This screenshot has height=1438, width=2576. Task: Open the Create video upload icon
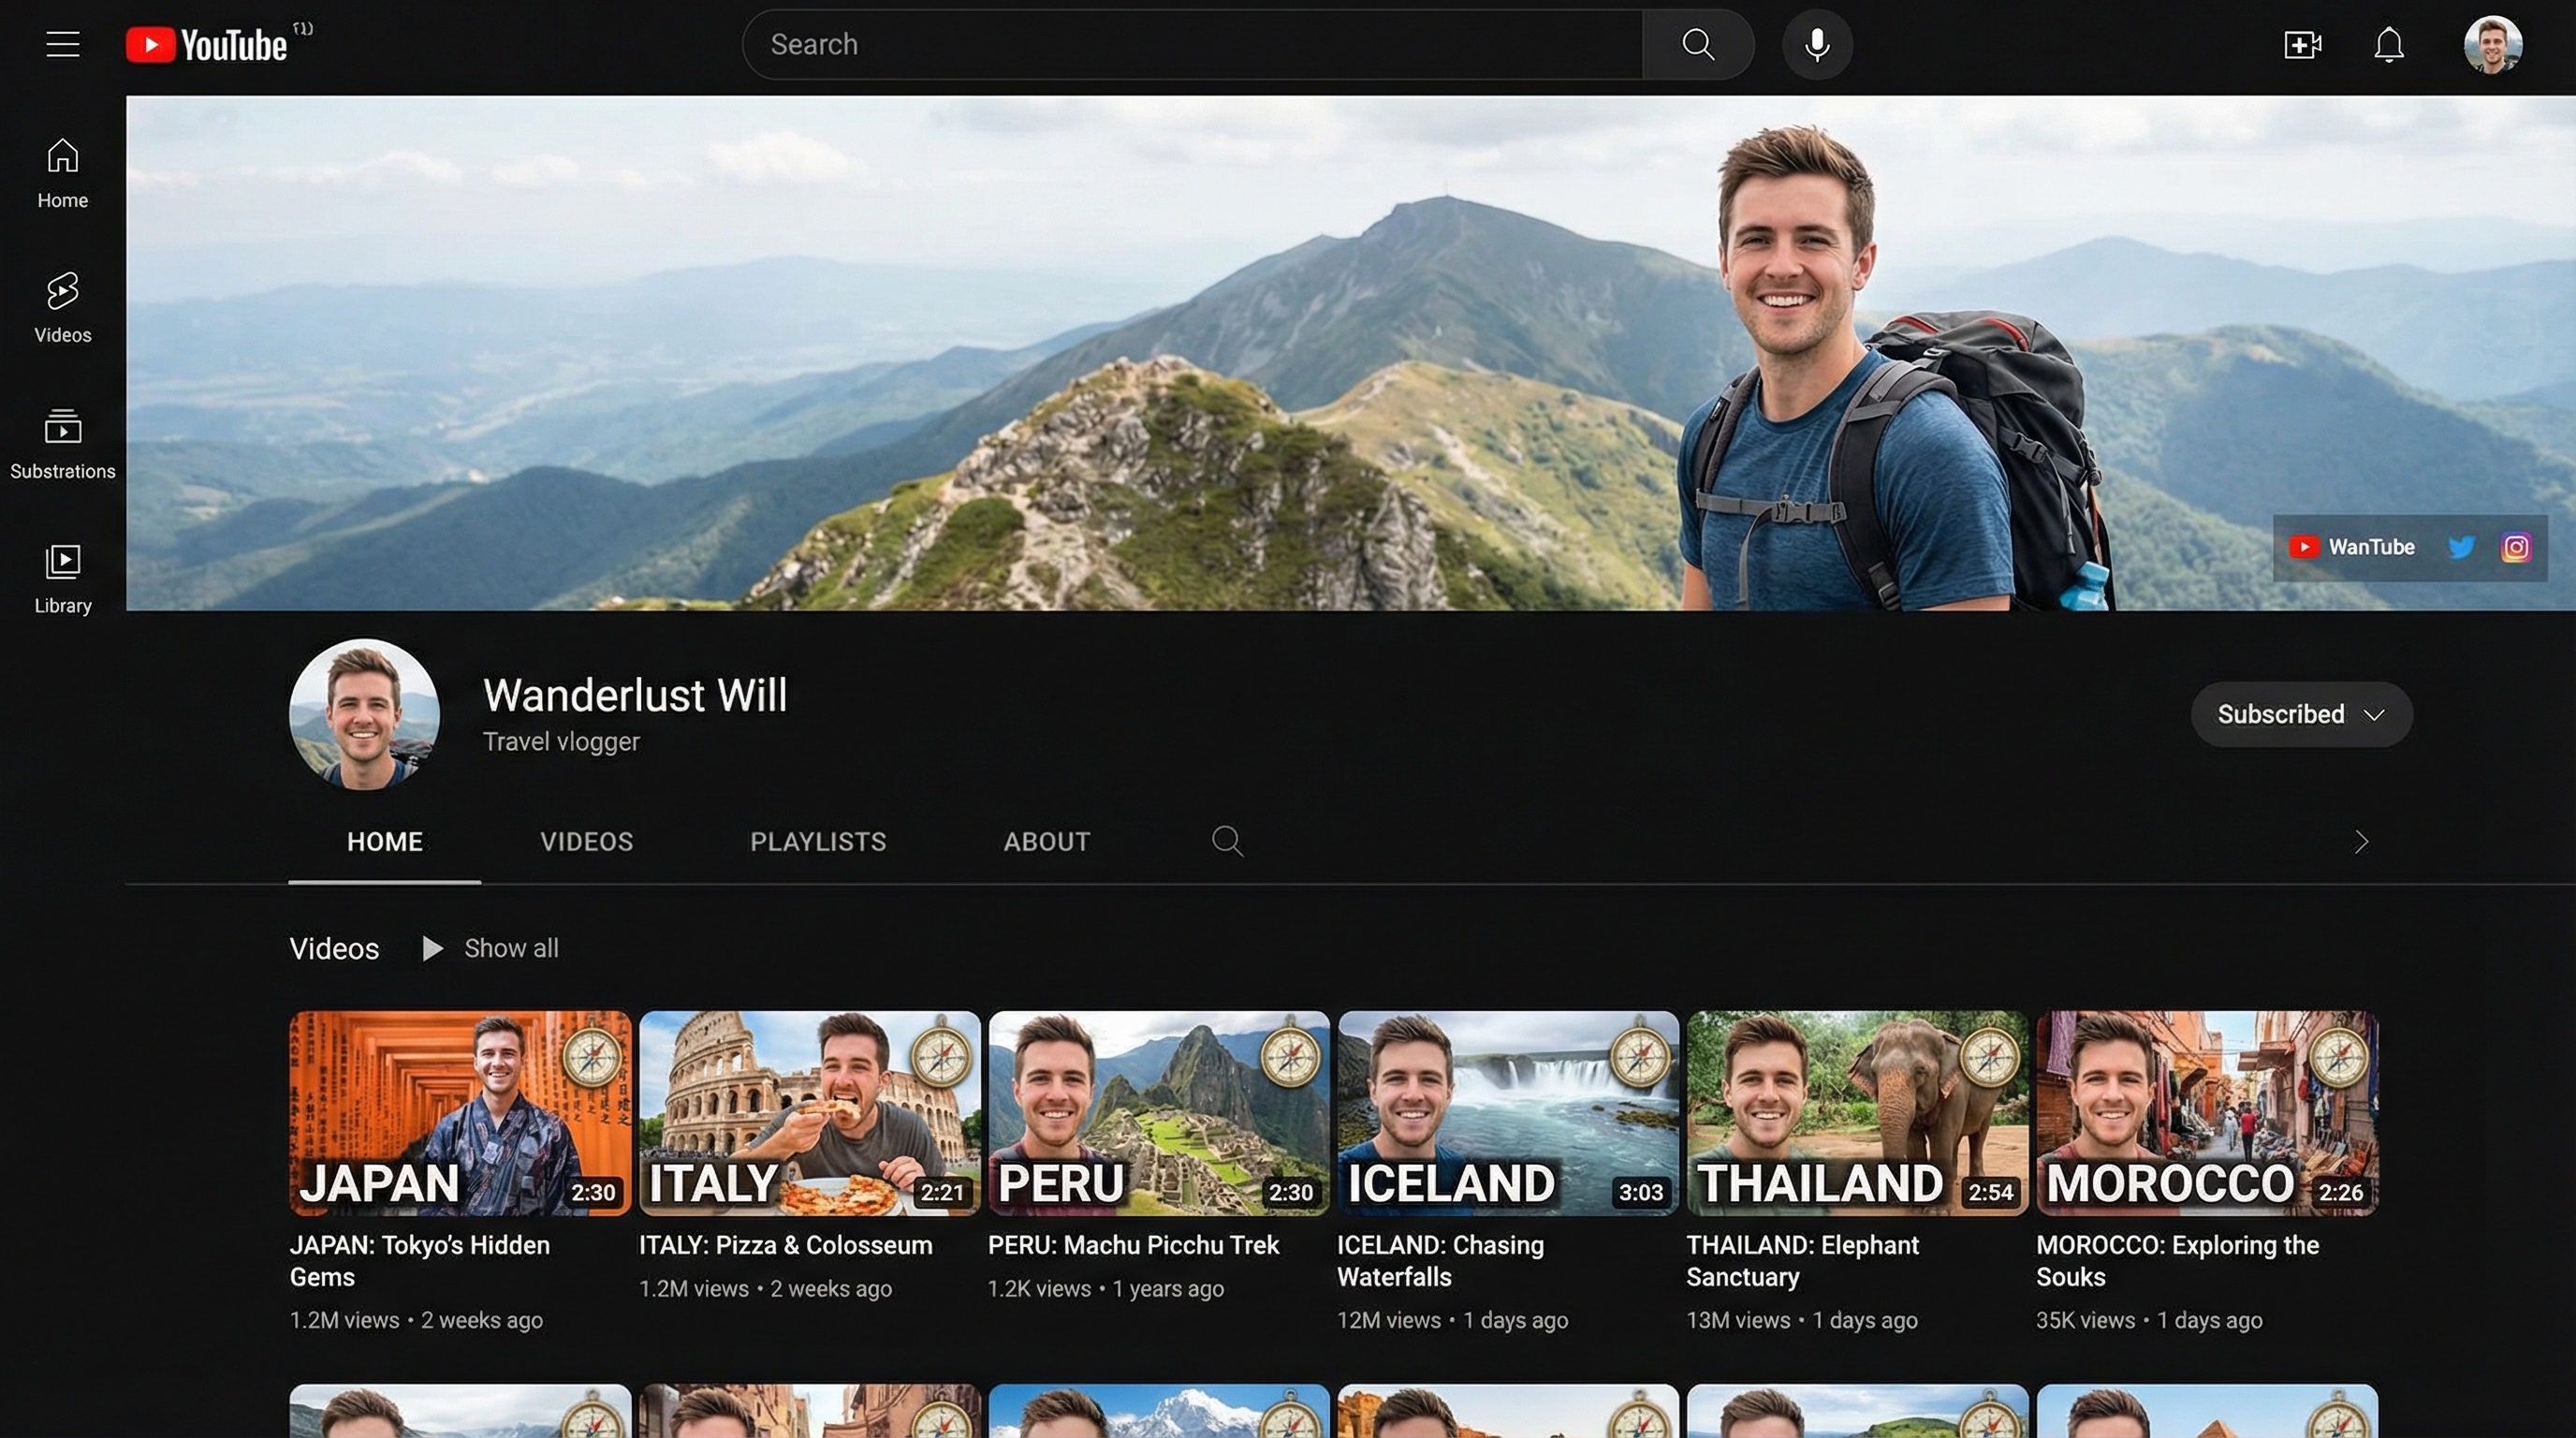tap(2303, 44)
